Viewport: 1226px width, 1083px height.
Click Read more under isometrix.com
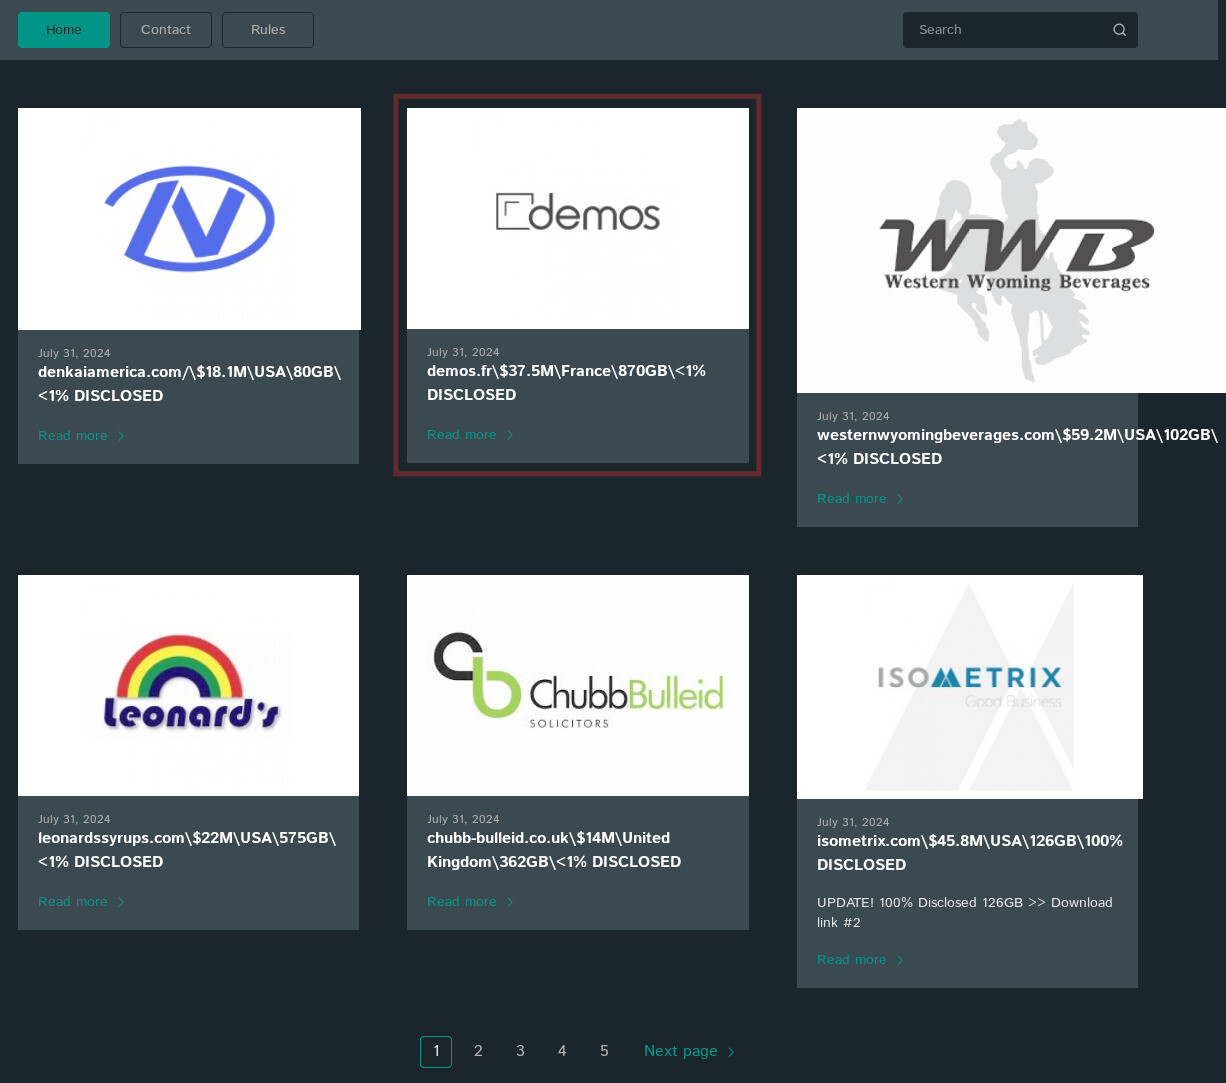coord(852,960)
